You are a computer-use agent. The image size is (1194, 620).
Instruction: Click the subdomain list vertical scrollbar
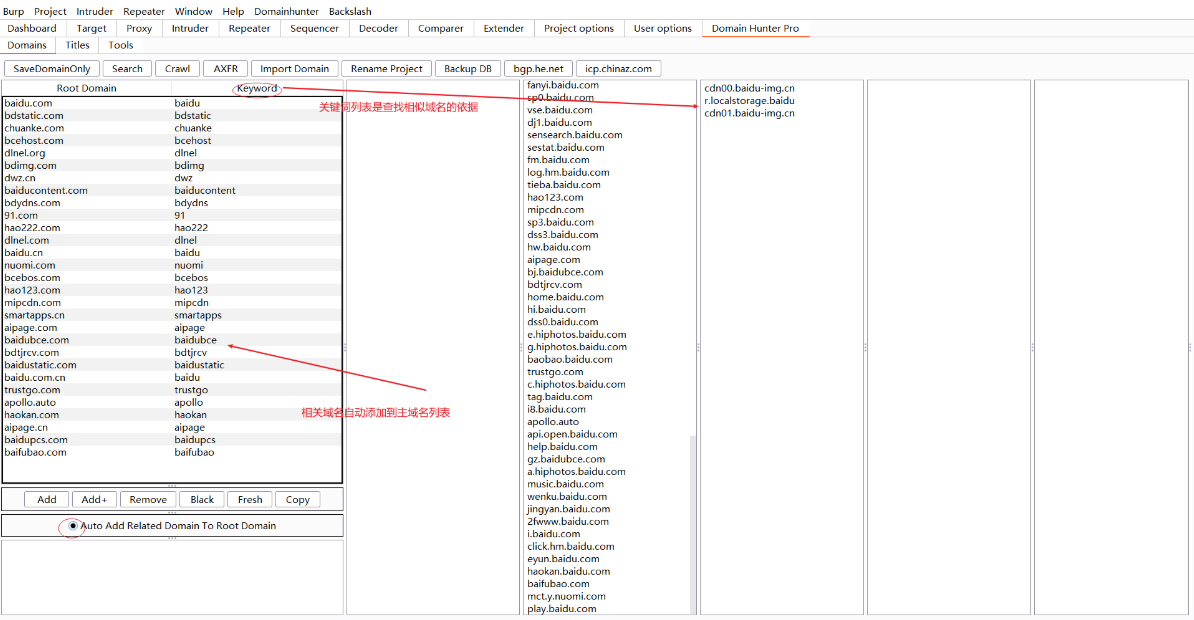pyautogui.click(x=693, y=524)
